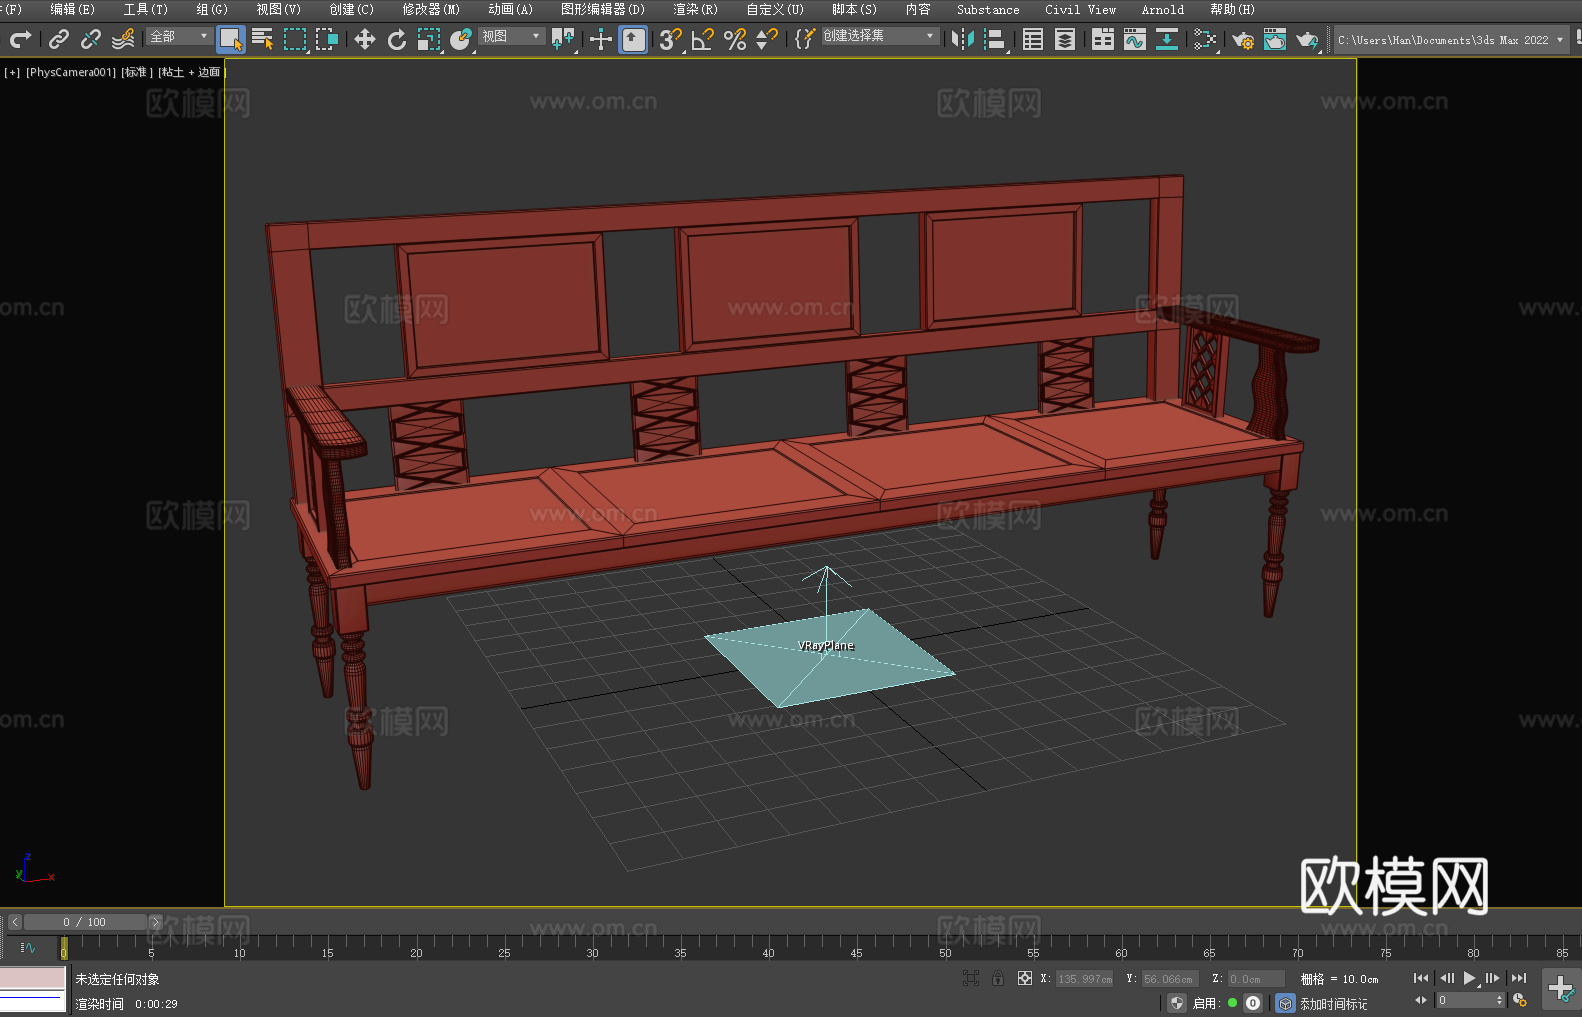The width and height of the screenshot is (1582, 1017).
Task: Open the Substance menu
Action: tap(988, 9)
